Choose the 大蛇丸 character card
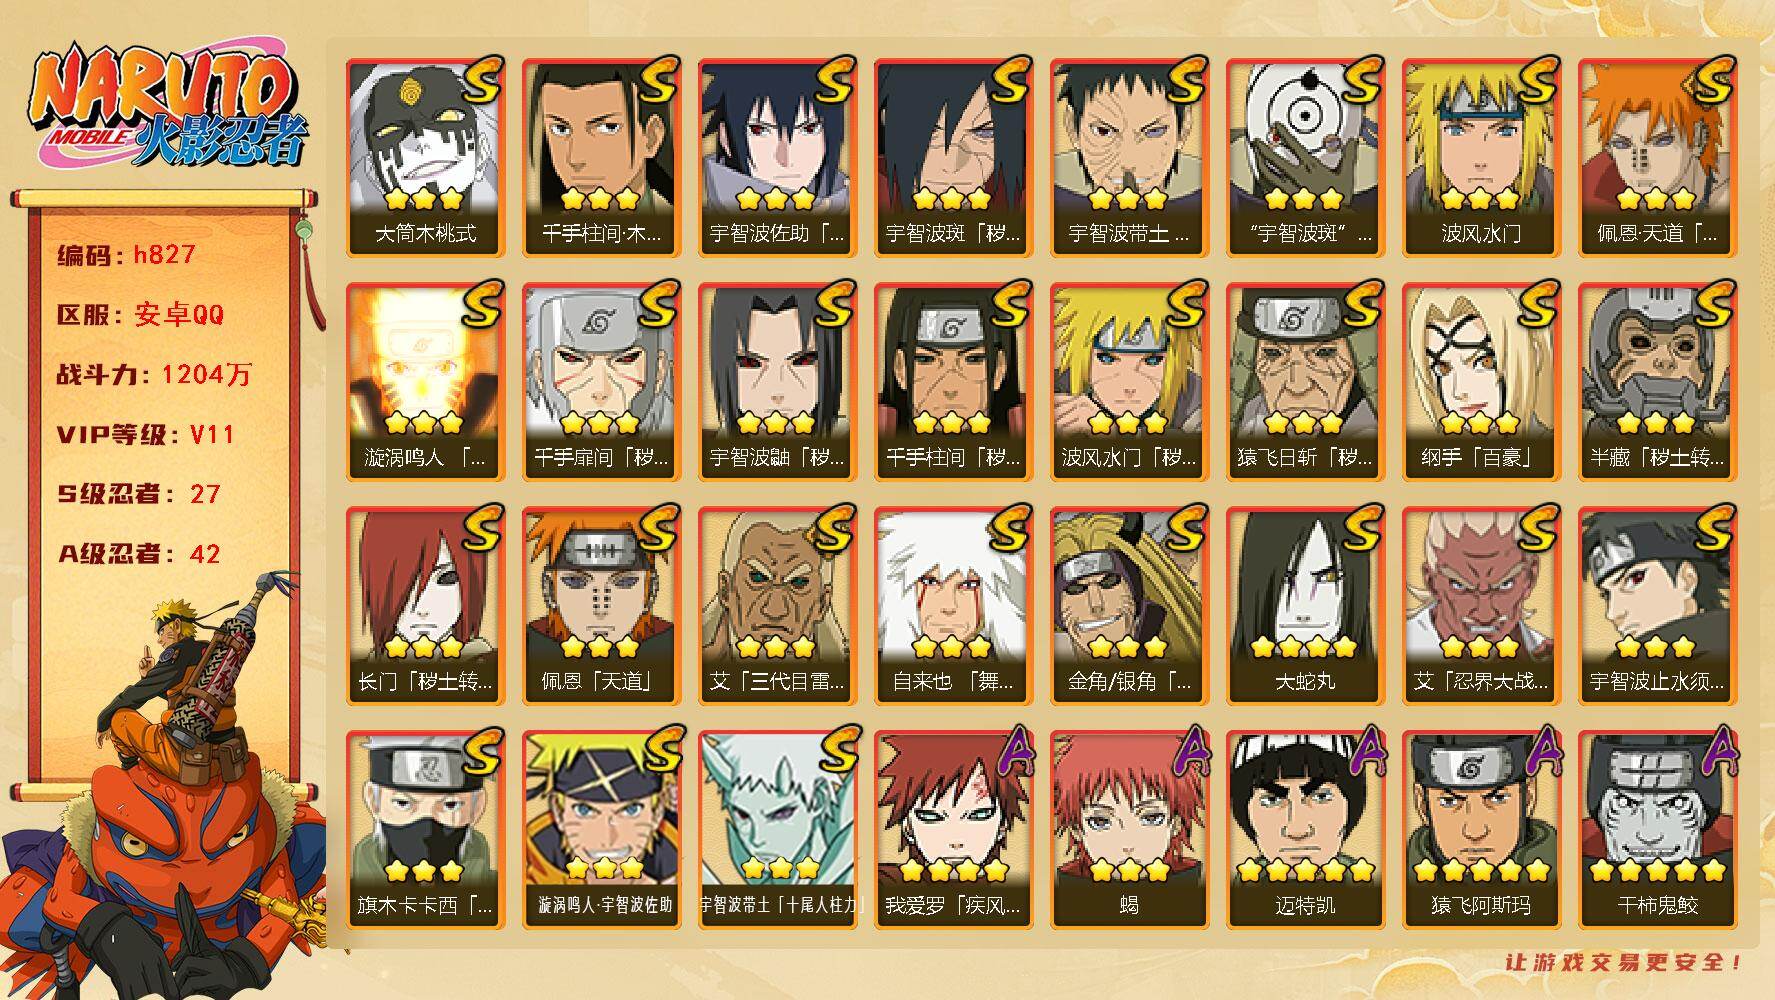 pyautogui.click(x=1305, y=605)
